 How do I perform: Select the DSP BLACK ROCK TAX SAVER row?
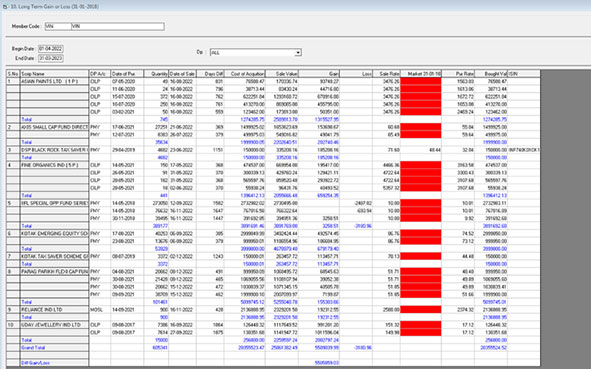(54, 150)
